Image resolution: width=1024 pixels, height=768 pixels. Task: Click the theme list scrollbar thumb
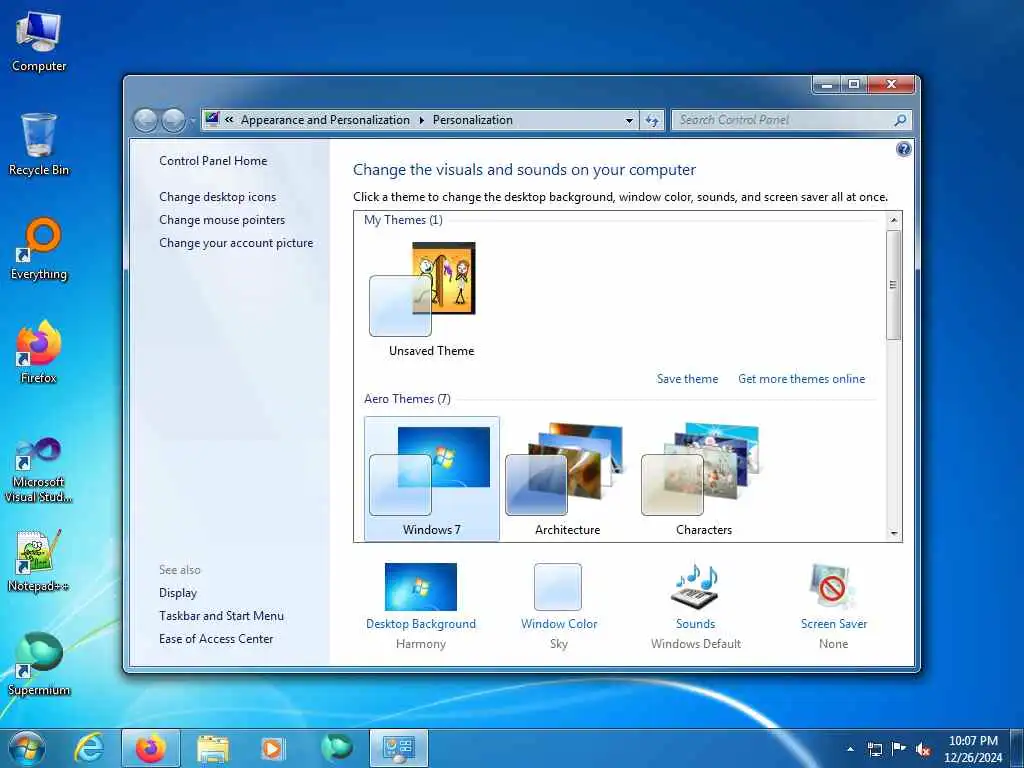point(893,285)
